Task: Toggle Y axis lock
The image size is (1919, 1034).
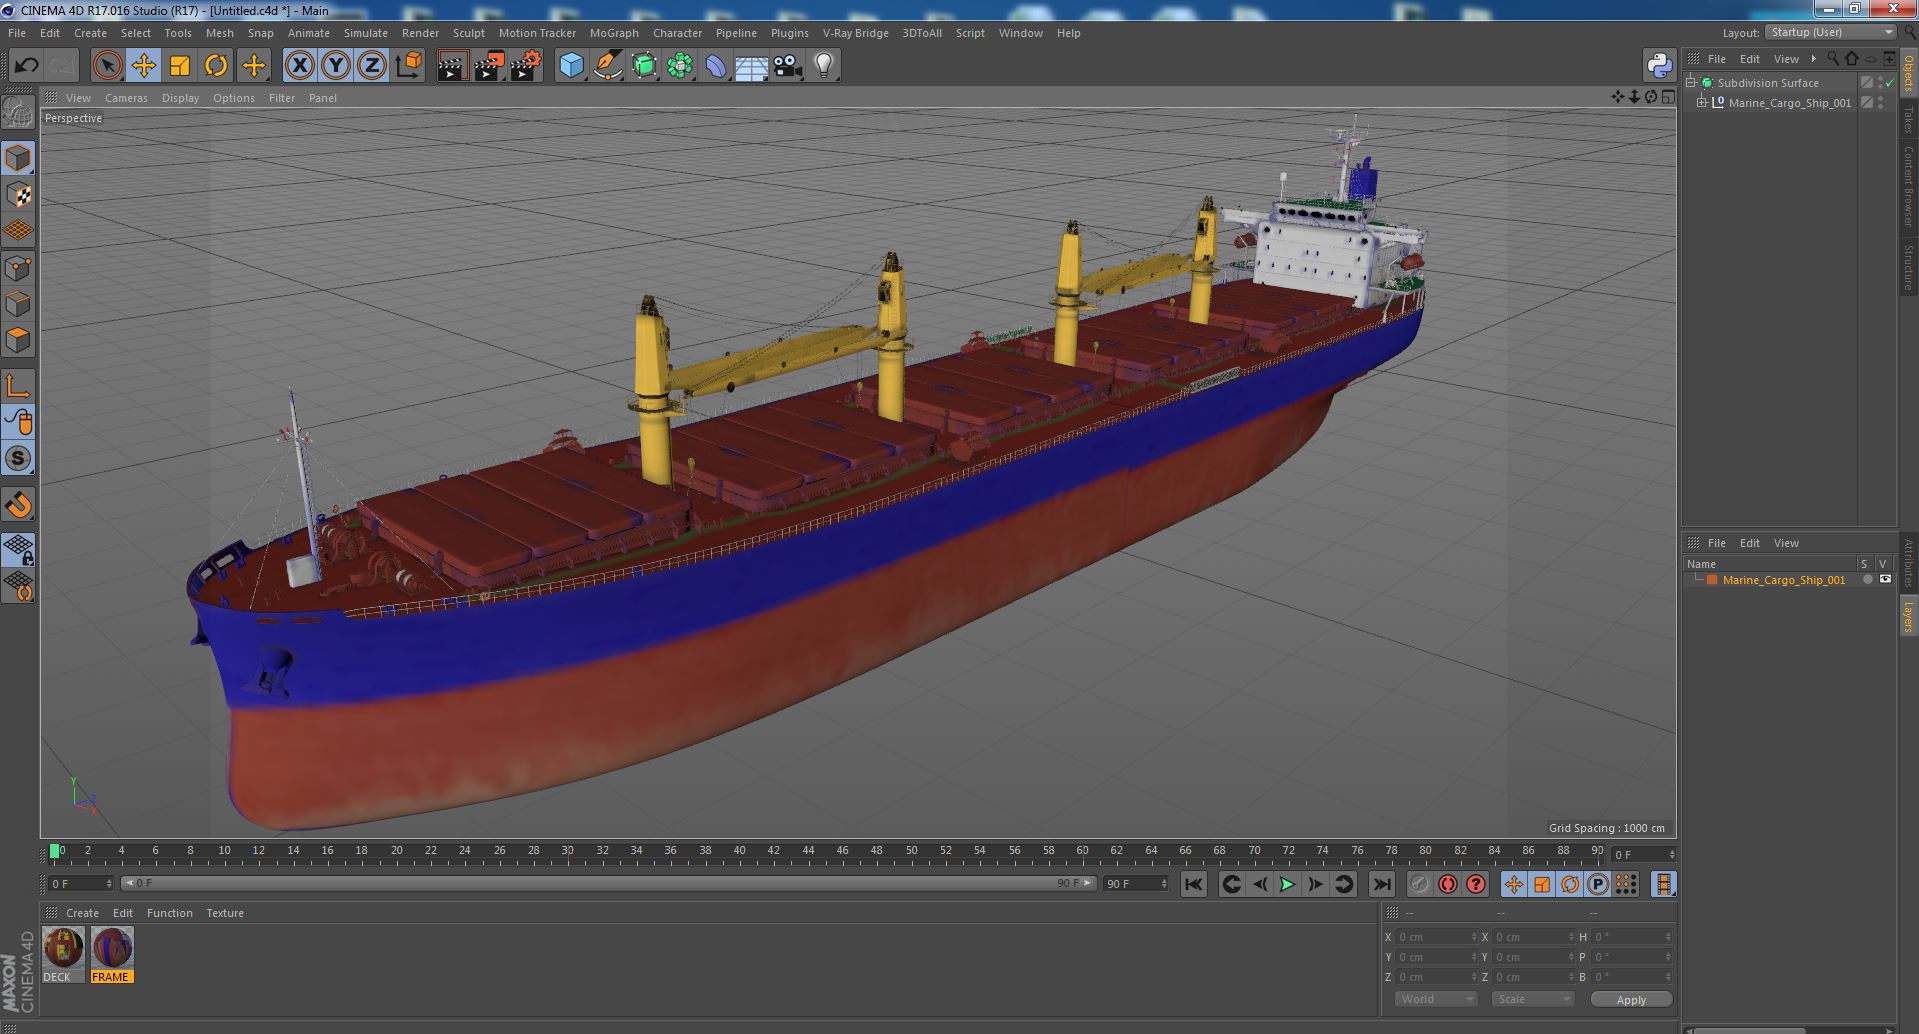Action: pos(336,66)
